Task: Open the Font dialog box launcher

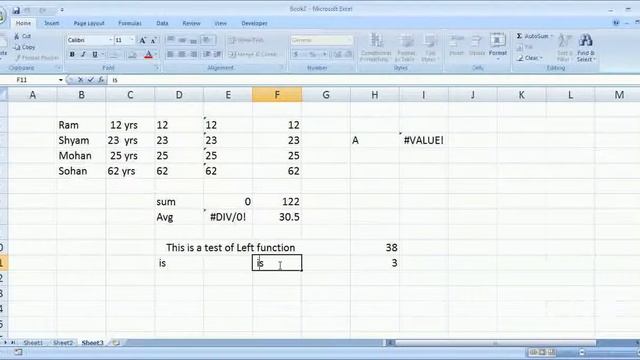Action: click(157, 68)
